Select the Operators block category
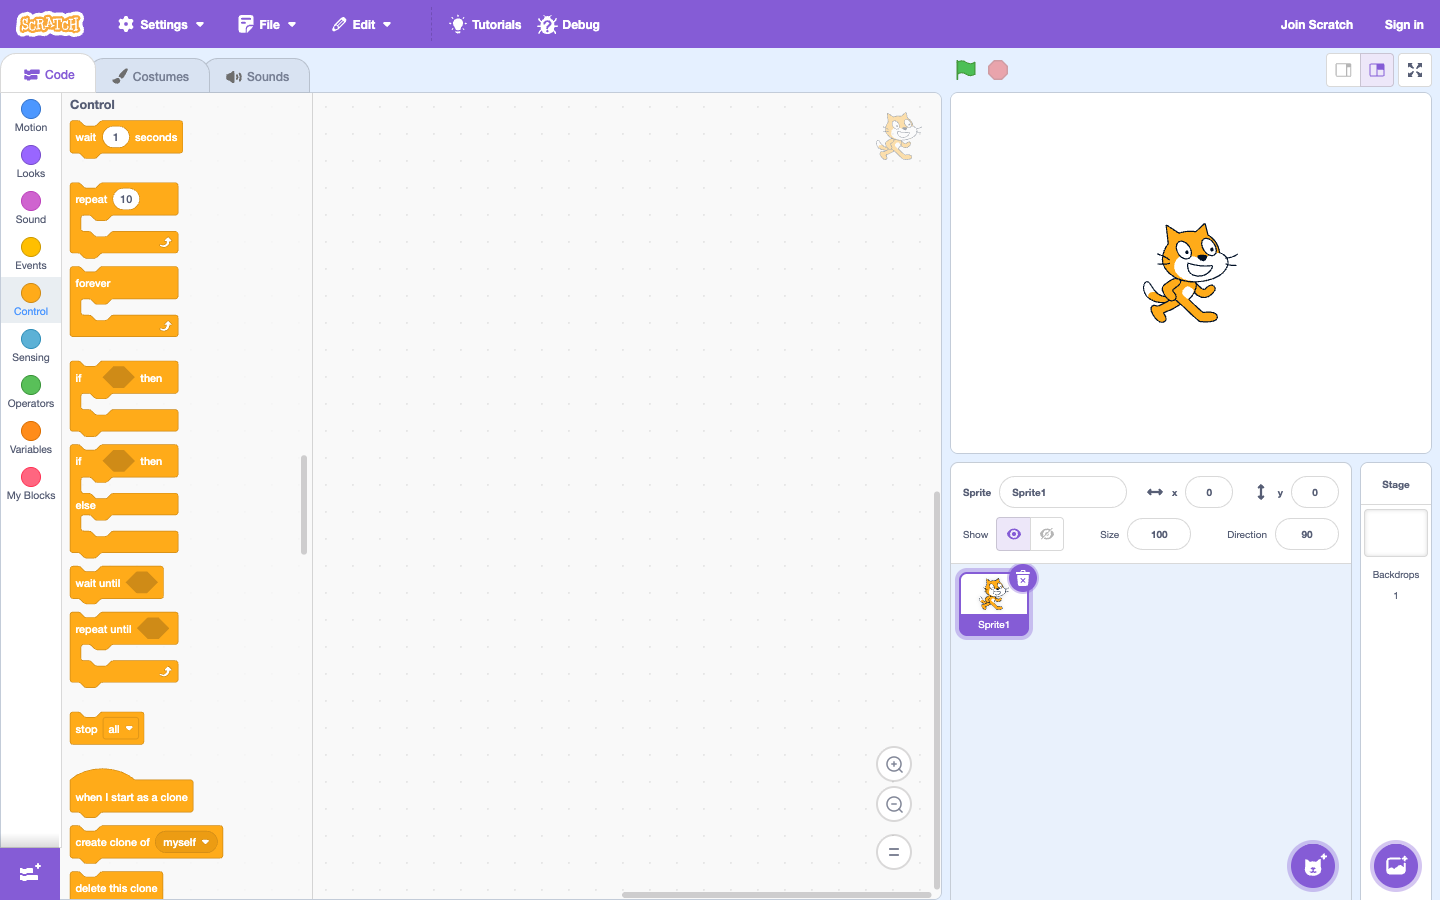The width and height of the screenshot is (1440, 900). click(31, 392)
